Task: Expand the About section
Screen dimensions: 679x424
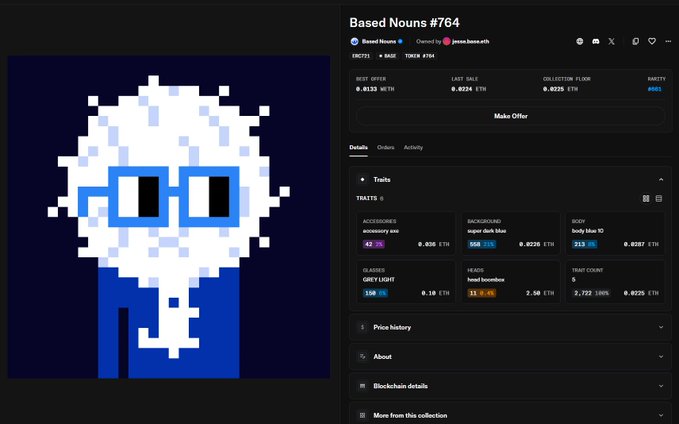Action: coord(661,356)
